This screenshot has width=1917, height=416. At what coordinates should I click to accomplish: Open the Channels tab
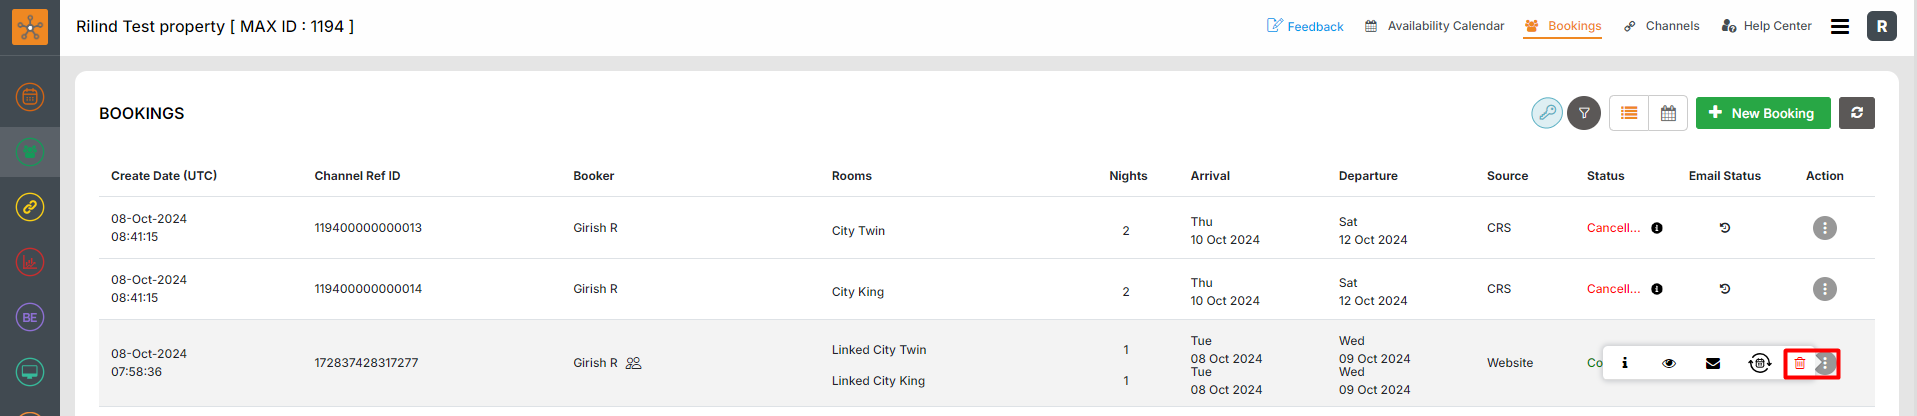[x=1662, y=26]
